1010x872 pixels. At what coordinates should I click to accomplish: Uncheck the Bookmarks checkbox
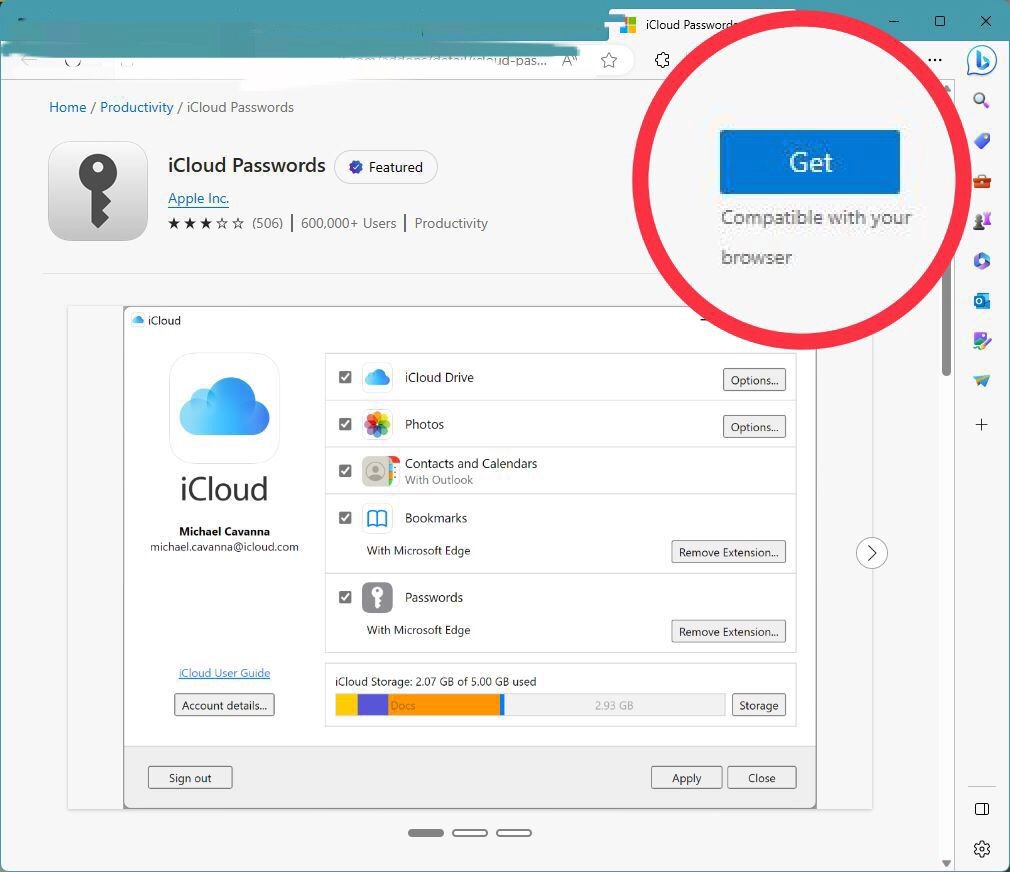(x=345, y=518)
